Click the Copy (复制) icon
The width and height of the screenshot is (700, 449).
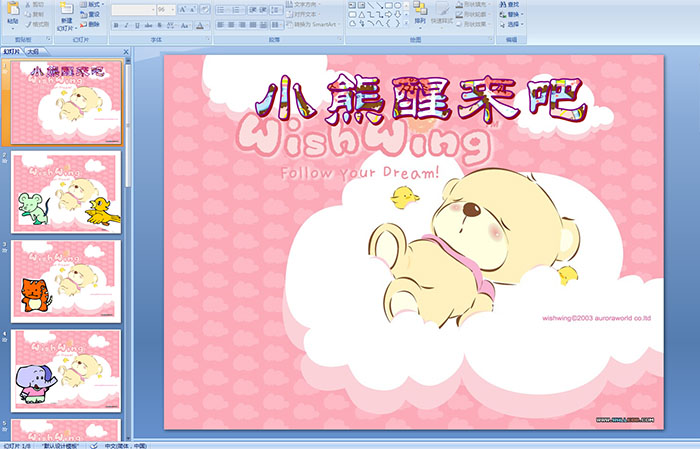coord(28,14)
